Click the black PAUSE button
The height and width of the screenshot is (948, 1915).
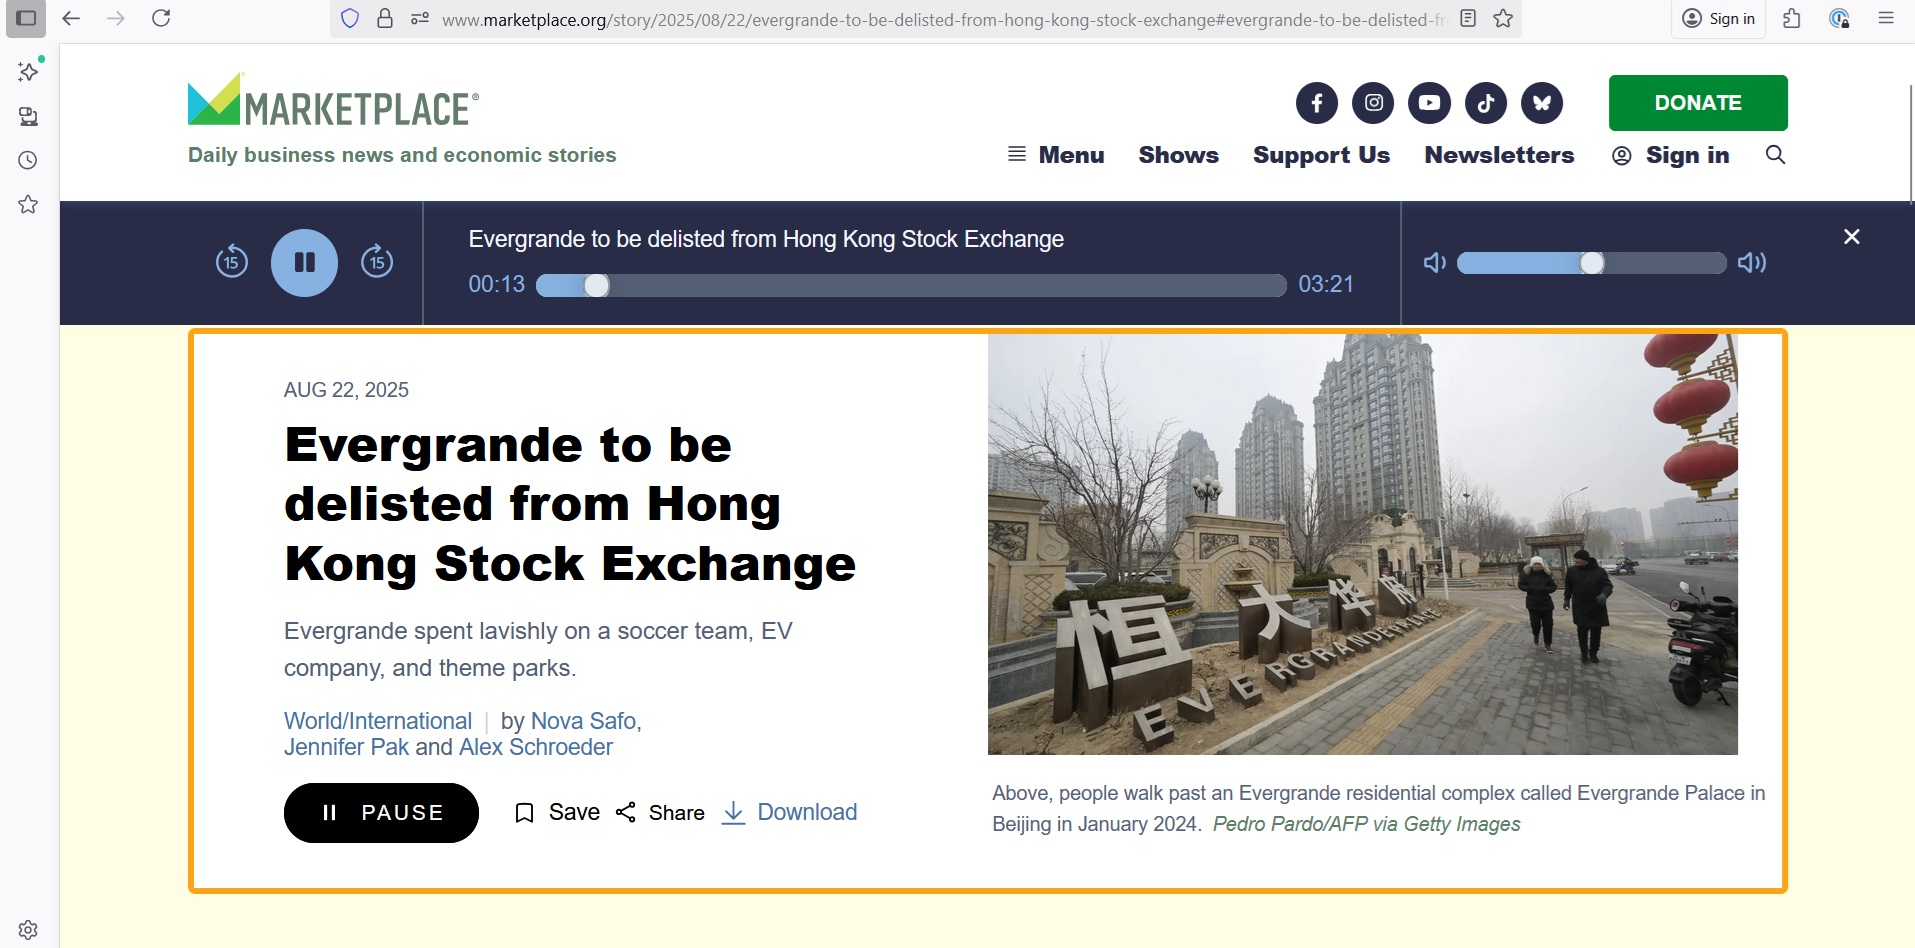point(381,813)
